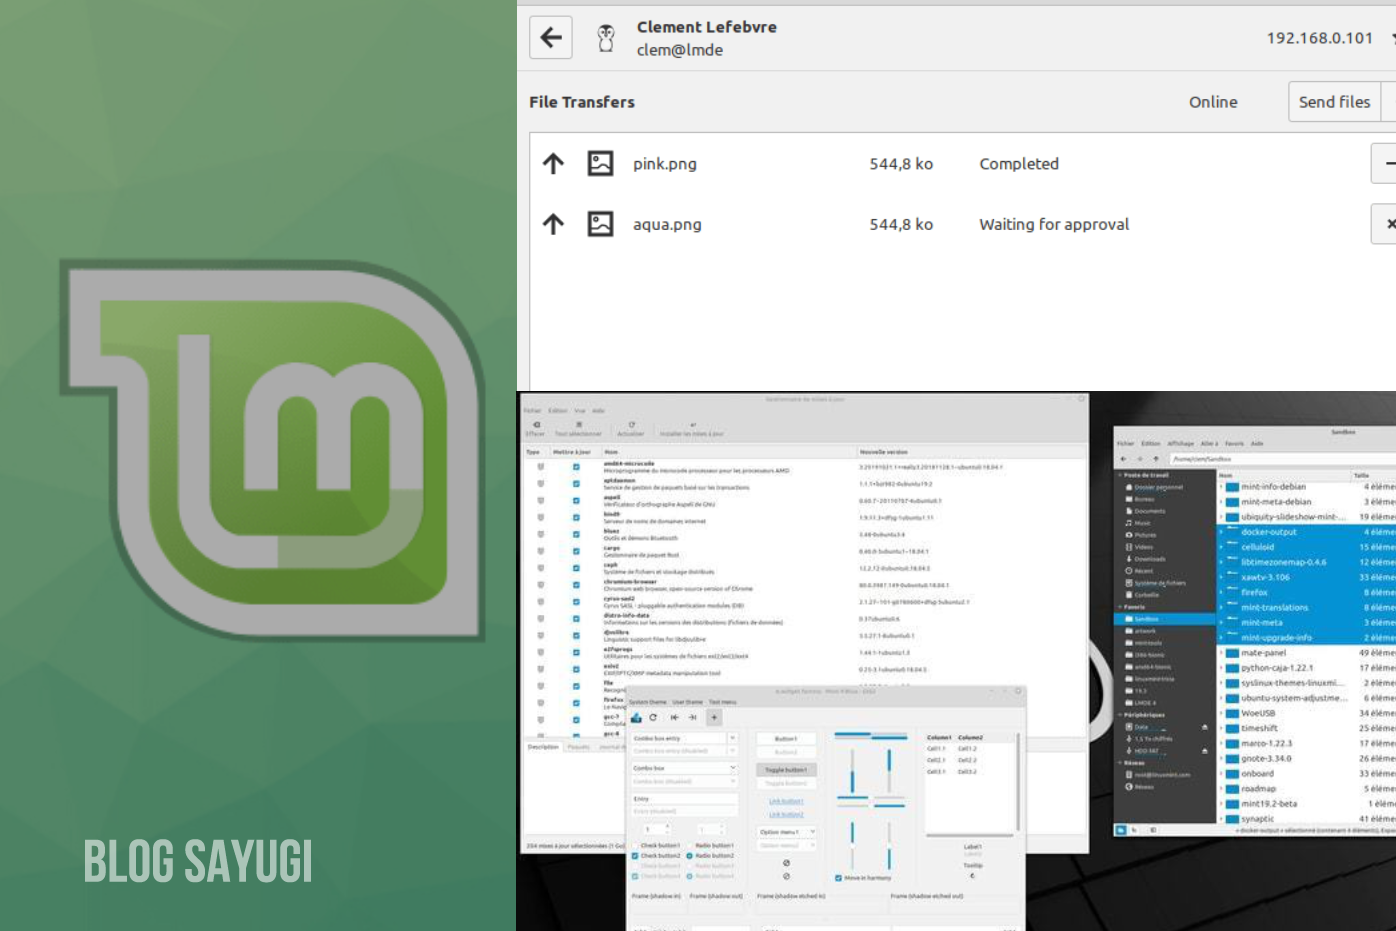Click the Send files button
This screenshot has width=1396, height=931.
pos(1334,101)
